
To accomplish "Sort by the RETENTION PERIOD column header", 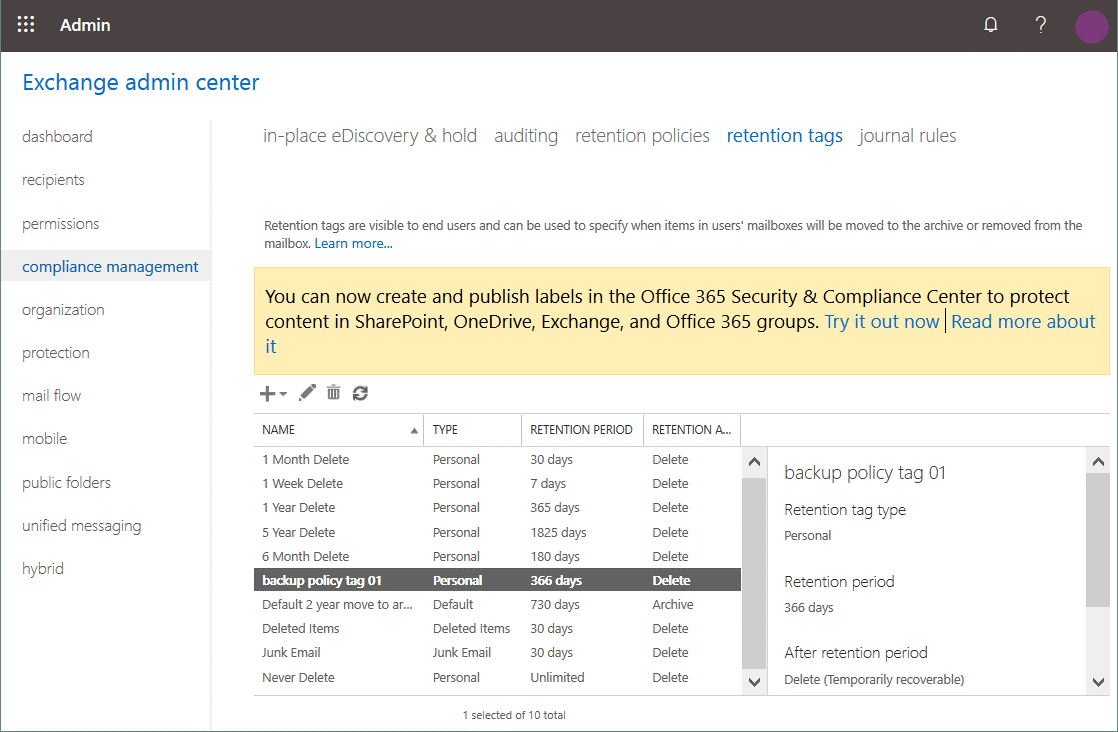I will (581, 430).
